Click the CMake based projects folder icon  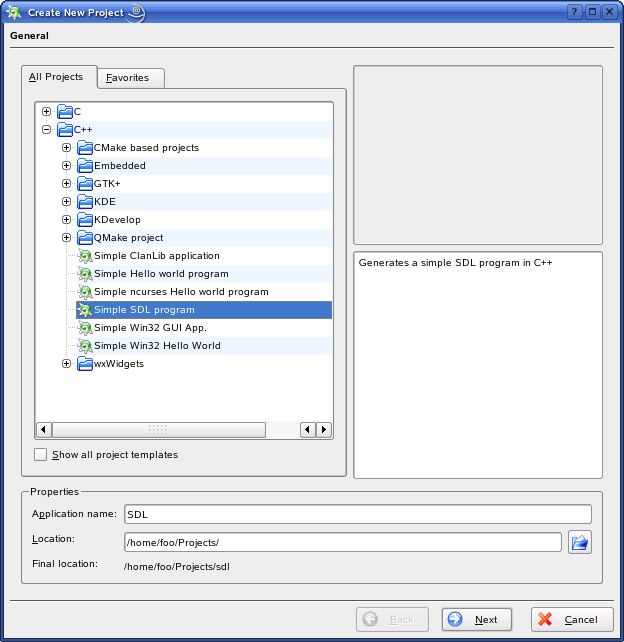[x=85, y=147]
